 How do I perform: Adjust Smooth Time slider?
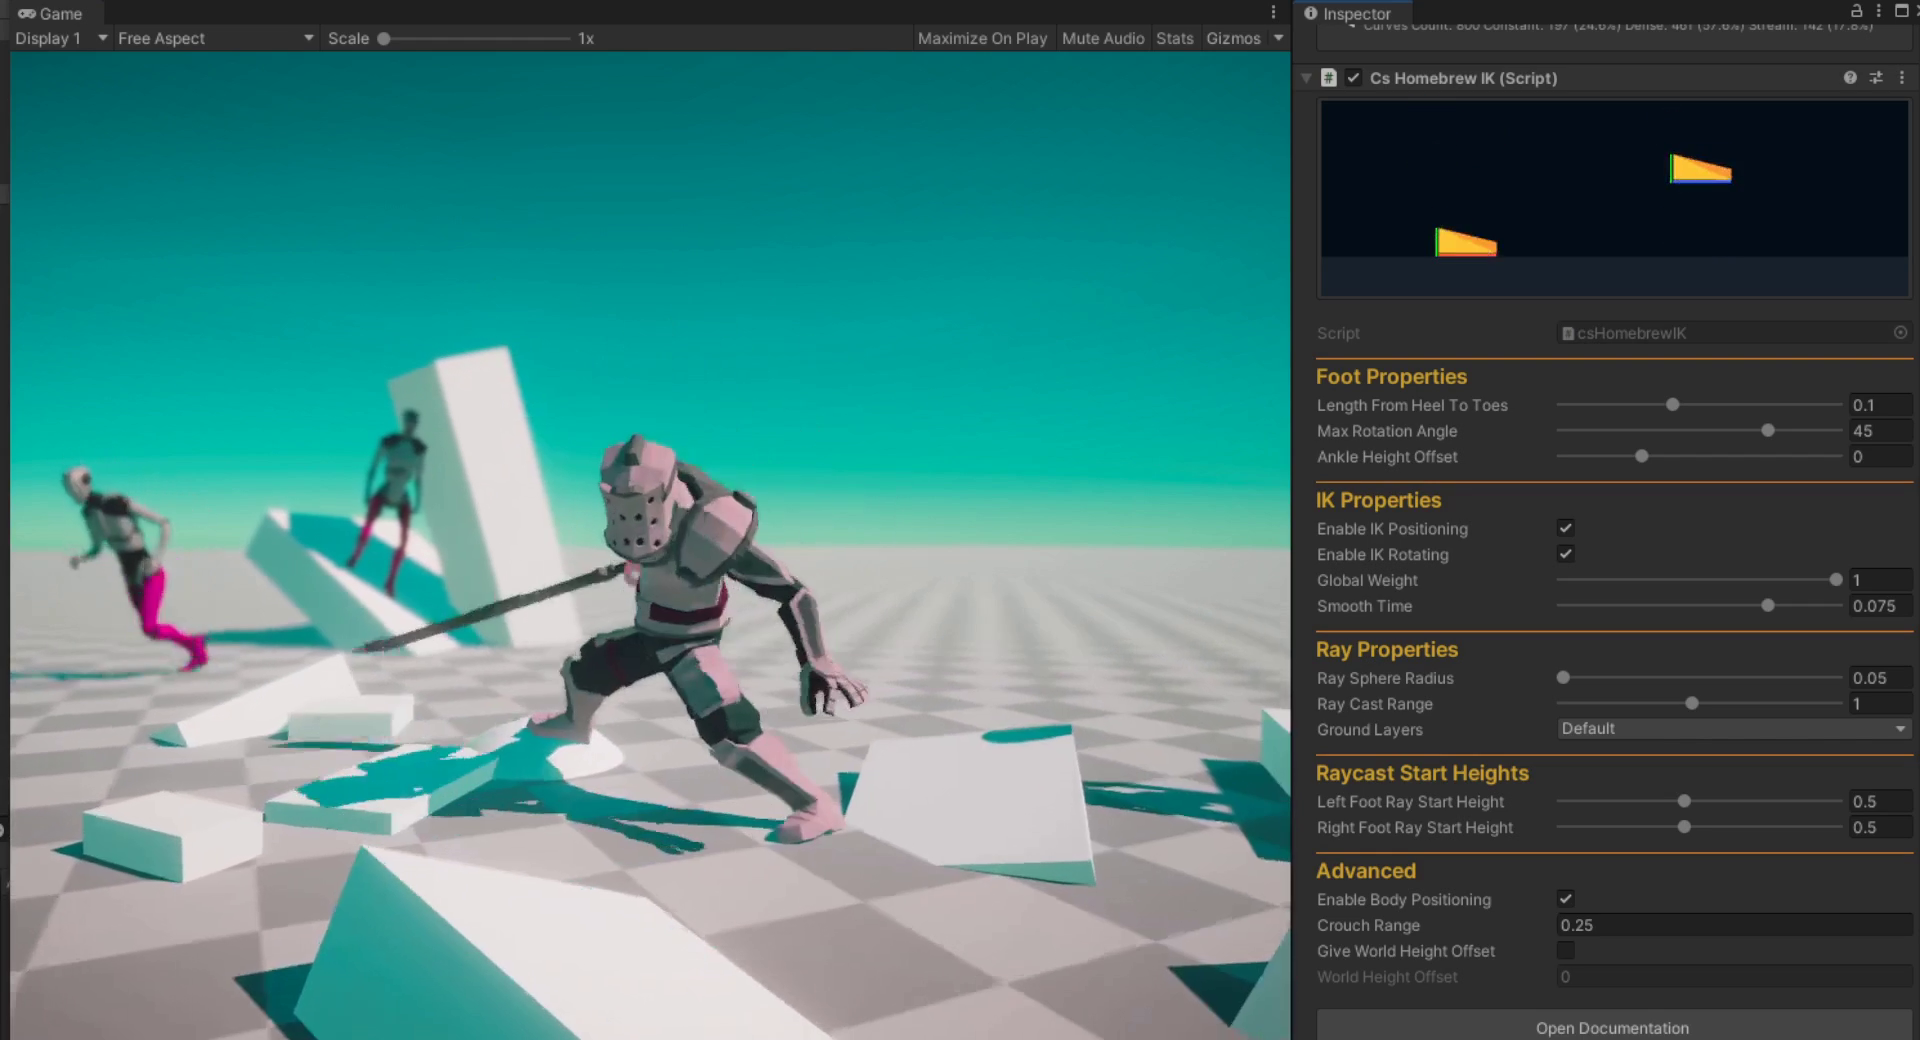[x=1699, y=606]
